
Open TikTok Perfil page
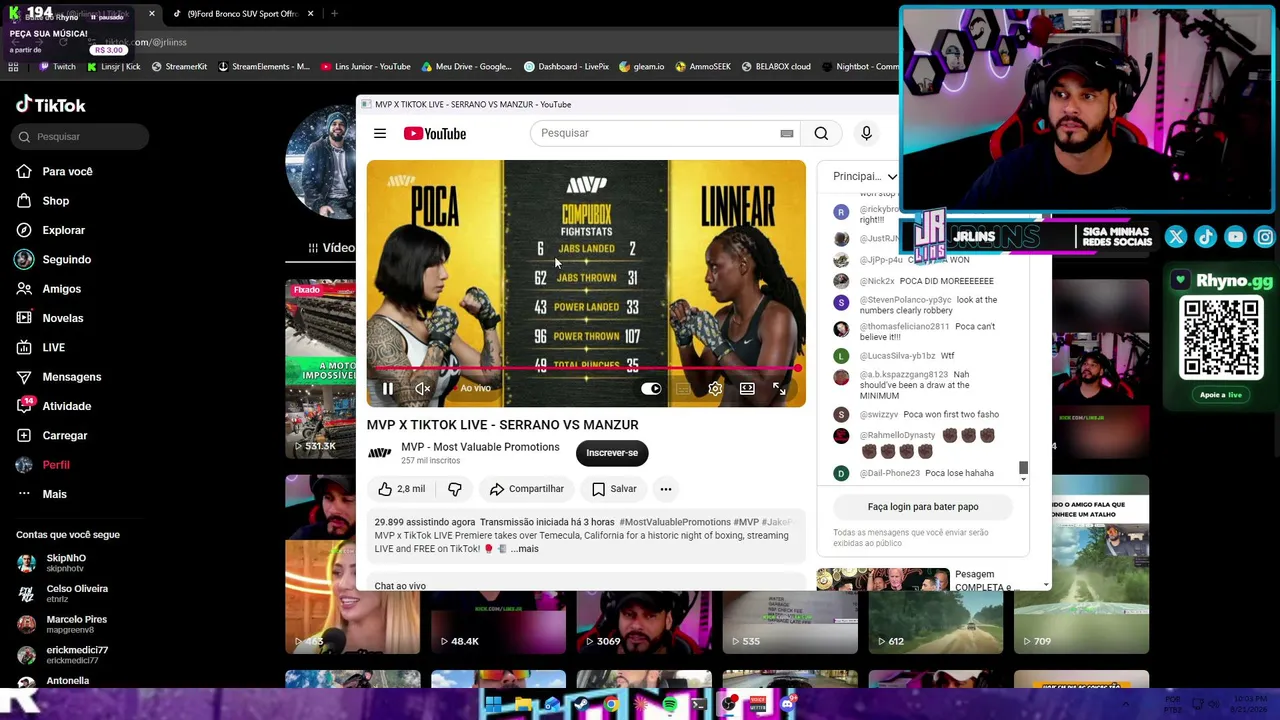[x=56, y=465]
